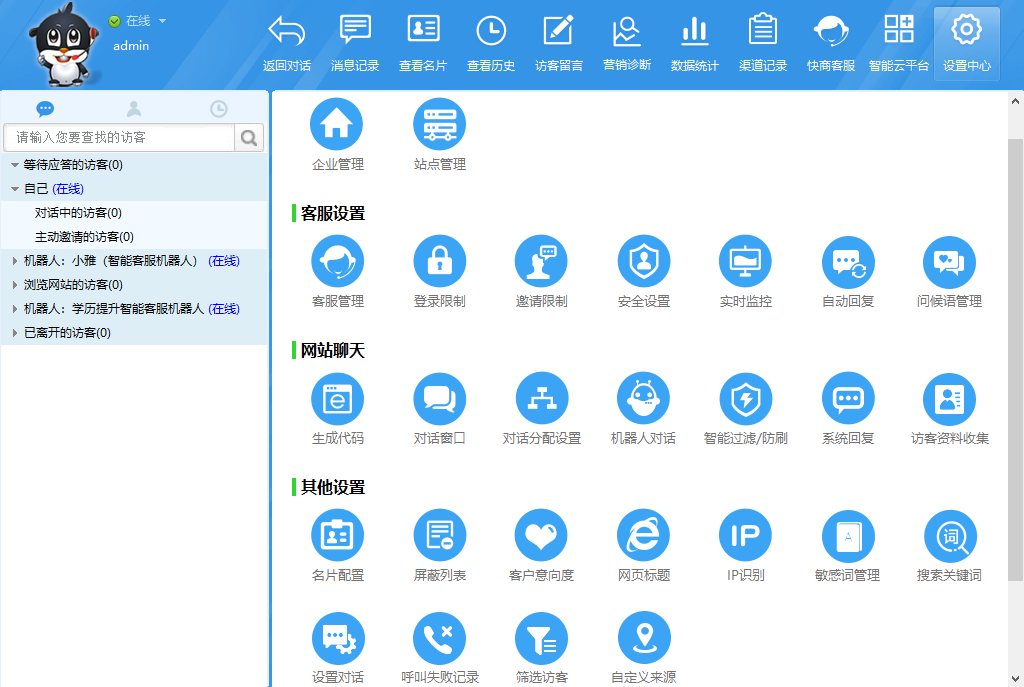Viewport: 1024px width, 687px height.
Task: Open the 敏感词管理 icon
Action: tap(847, 536)
